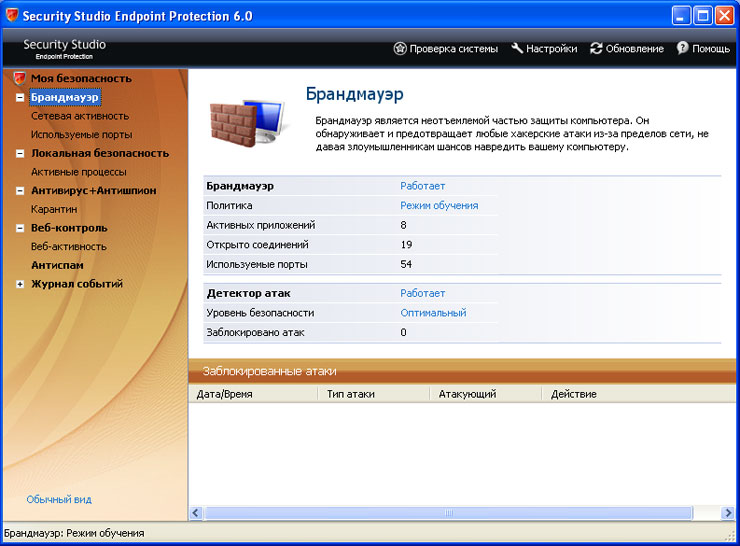Viewport: 740px width, 546px height.
Task: Click Работает link in Брандмауэр row
Action: point(422,186)
